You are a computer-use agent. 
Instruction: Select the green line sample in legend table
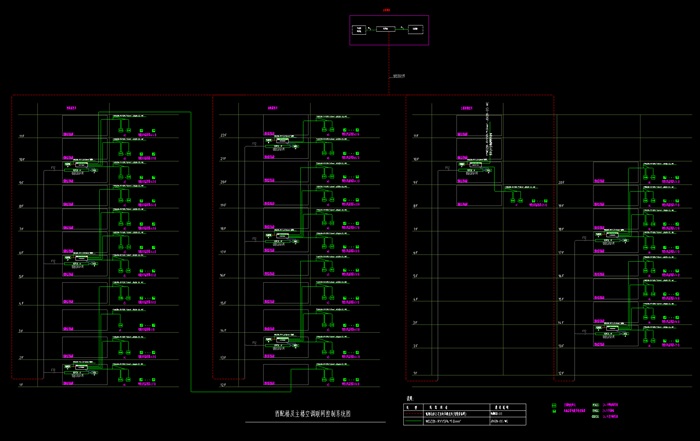click(x=413, y=421)
